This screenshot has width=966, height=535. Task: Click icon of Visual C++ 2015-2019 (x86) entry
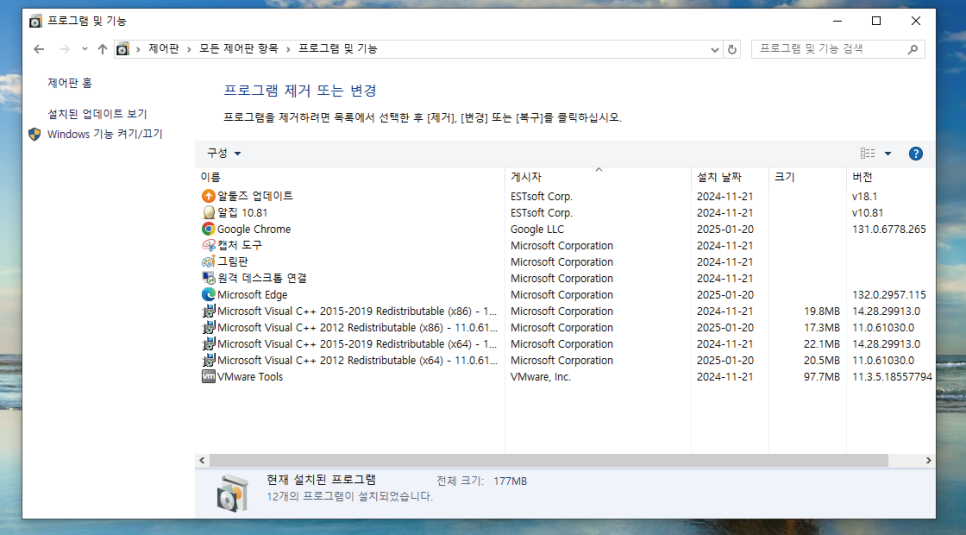tap(208, 311)
